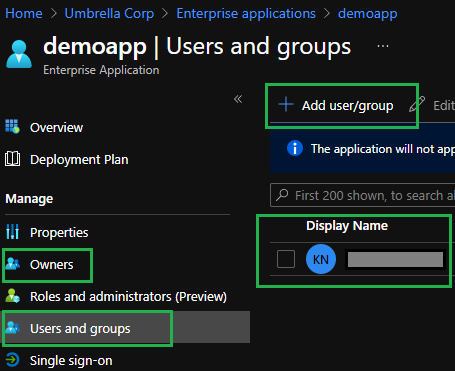455x371 pixels.
Task: Open the Umbrella Corp breadcrumb link
Action: [109, 14]
